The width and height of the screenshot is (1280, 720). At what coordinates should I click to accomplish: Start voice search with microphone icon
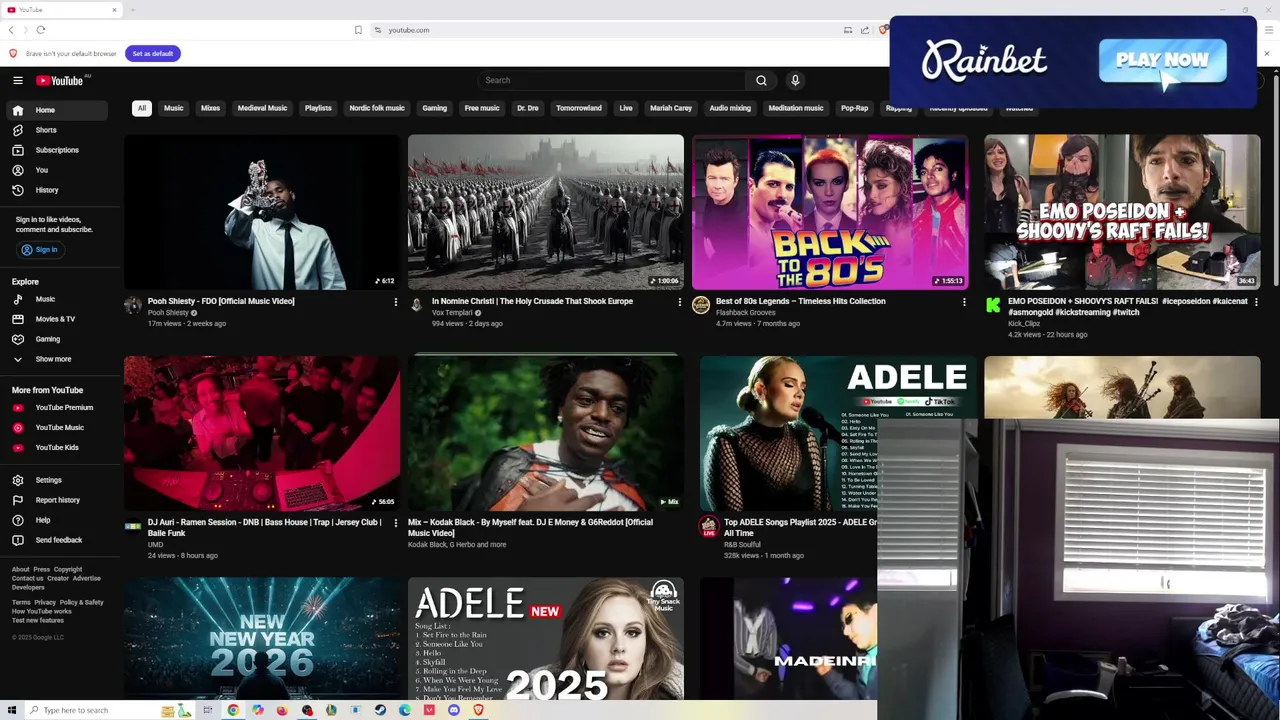coord(795,80)
